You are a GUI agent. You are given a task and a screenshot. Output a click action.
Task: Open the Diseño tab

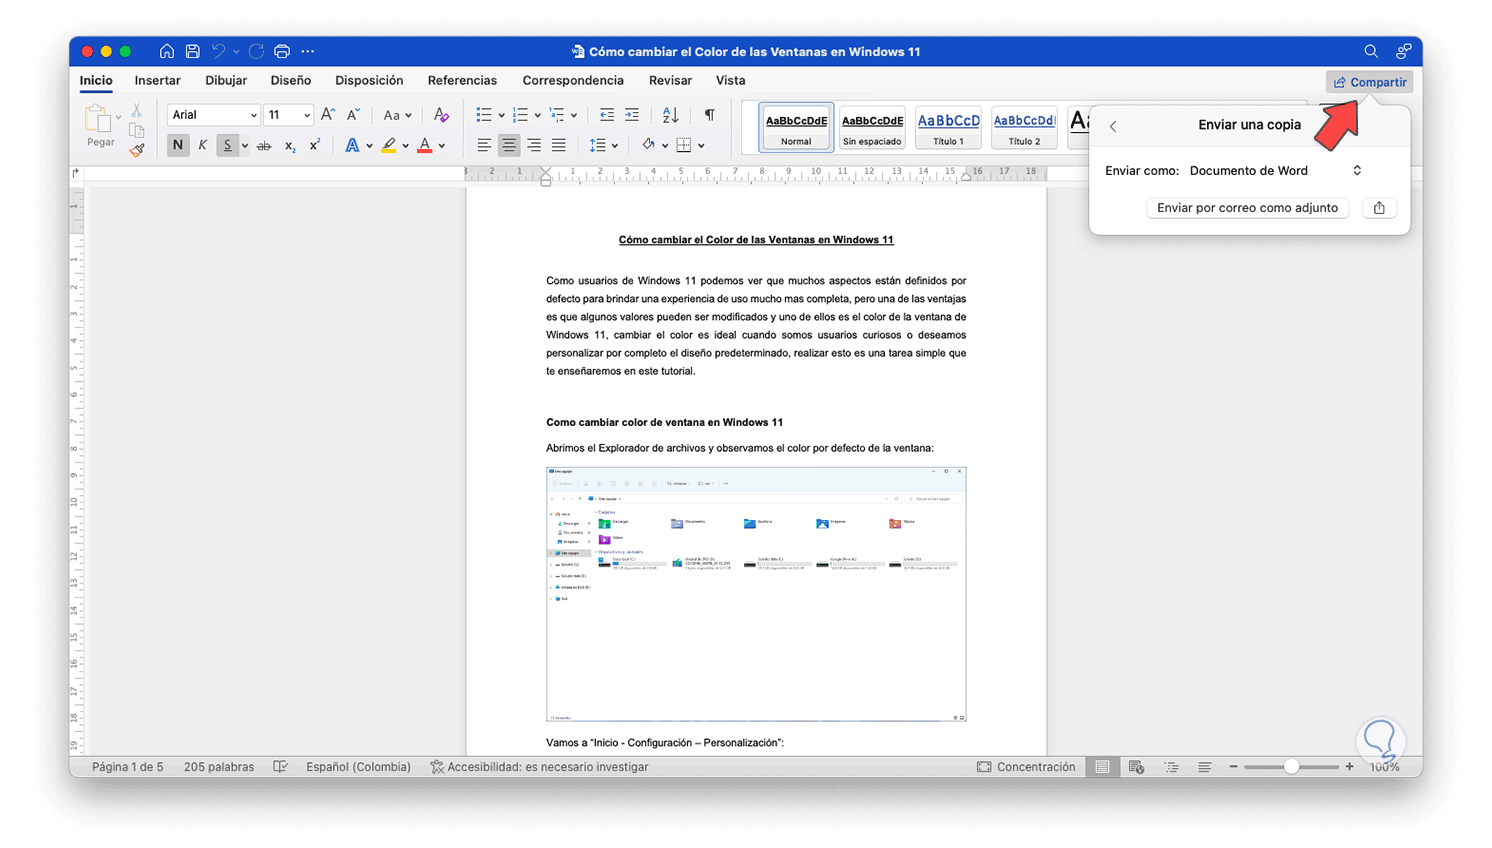point(291,81)
